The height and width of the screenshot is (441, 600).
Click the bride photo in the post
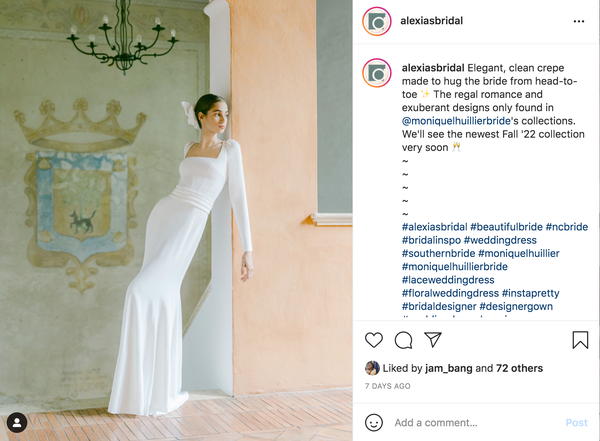click(176, 220)
